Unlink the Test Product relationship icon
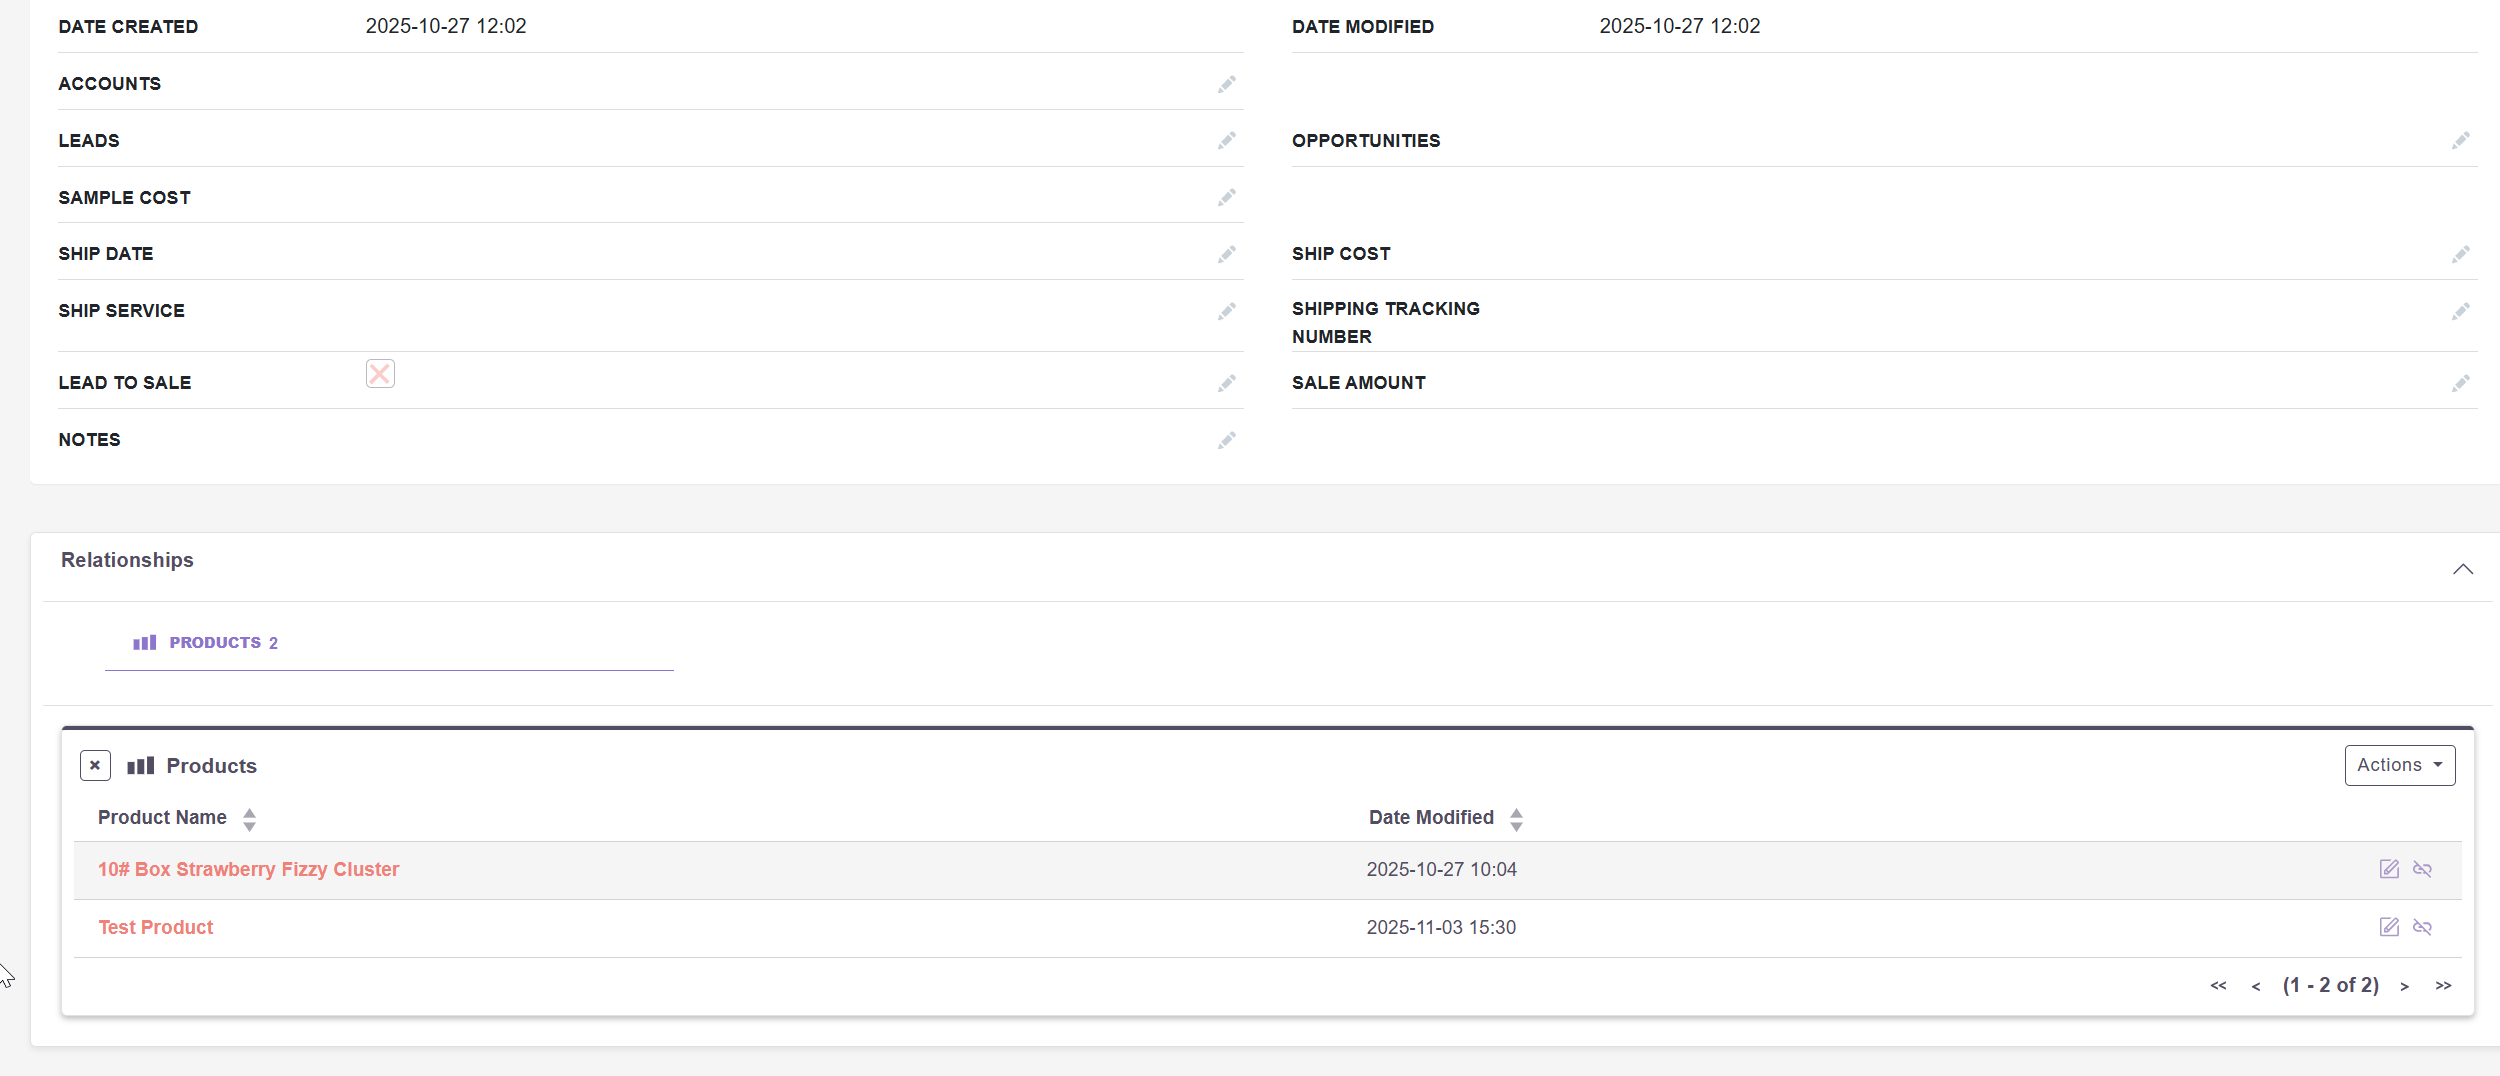Screen dimensions: 2500x1076 tap(2422, 927)
